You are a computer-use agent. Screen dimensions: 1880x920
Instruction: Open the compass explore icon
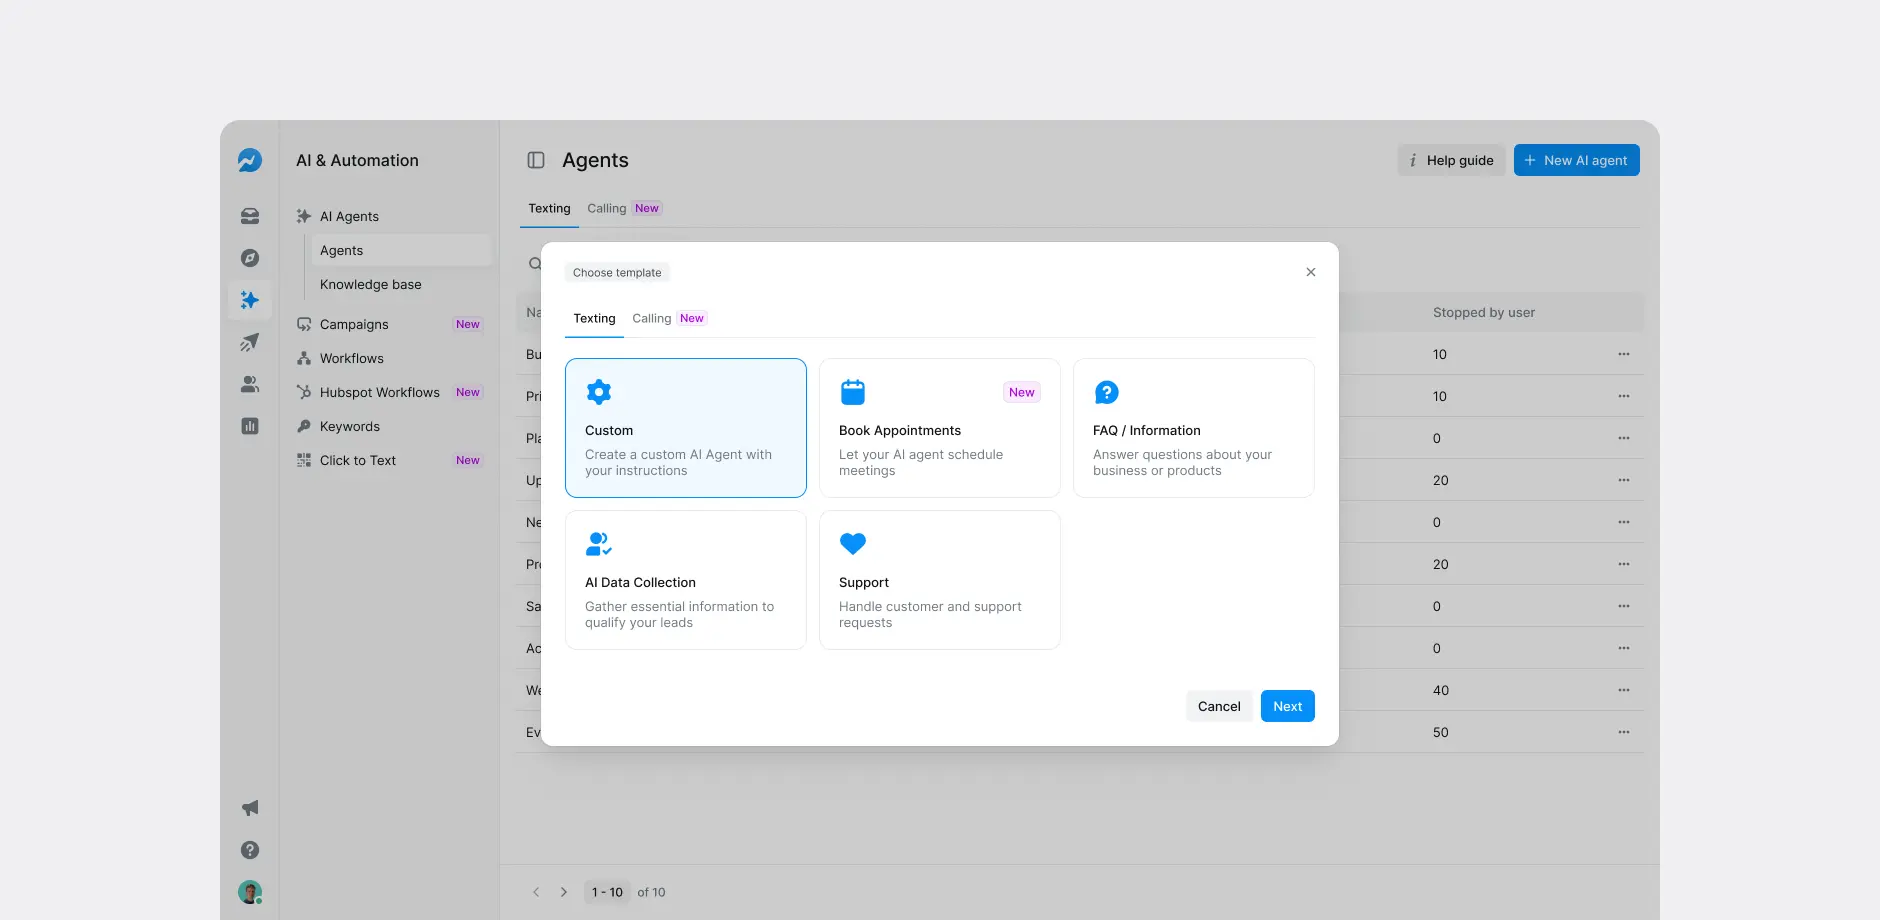(x=250, y=258)
